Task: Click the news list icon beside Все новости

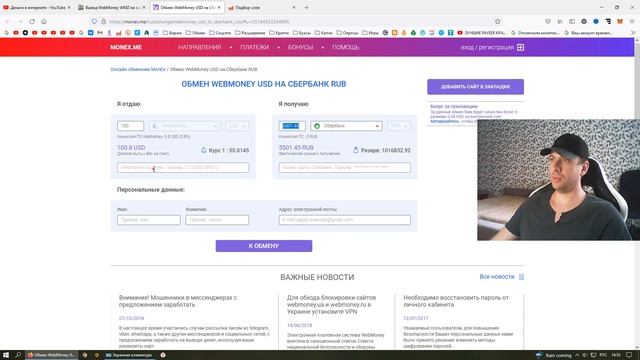Action: [521, 277]
